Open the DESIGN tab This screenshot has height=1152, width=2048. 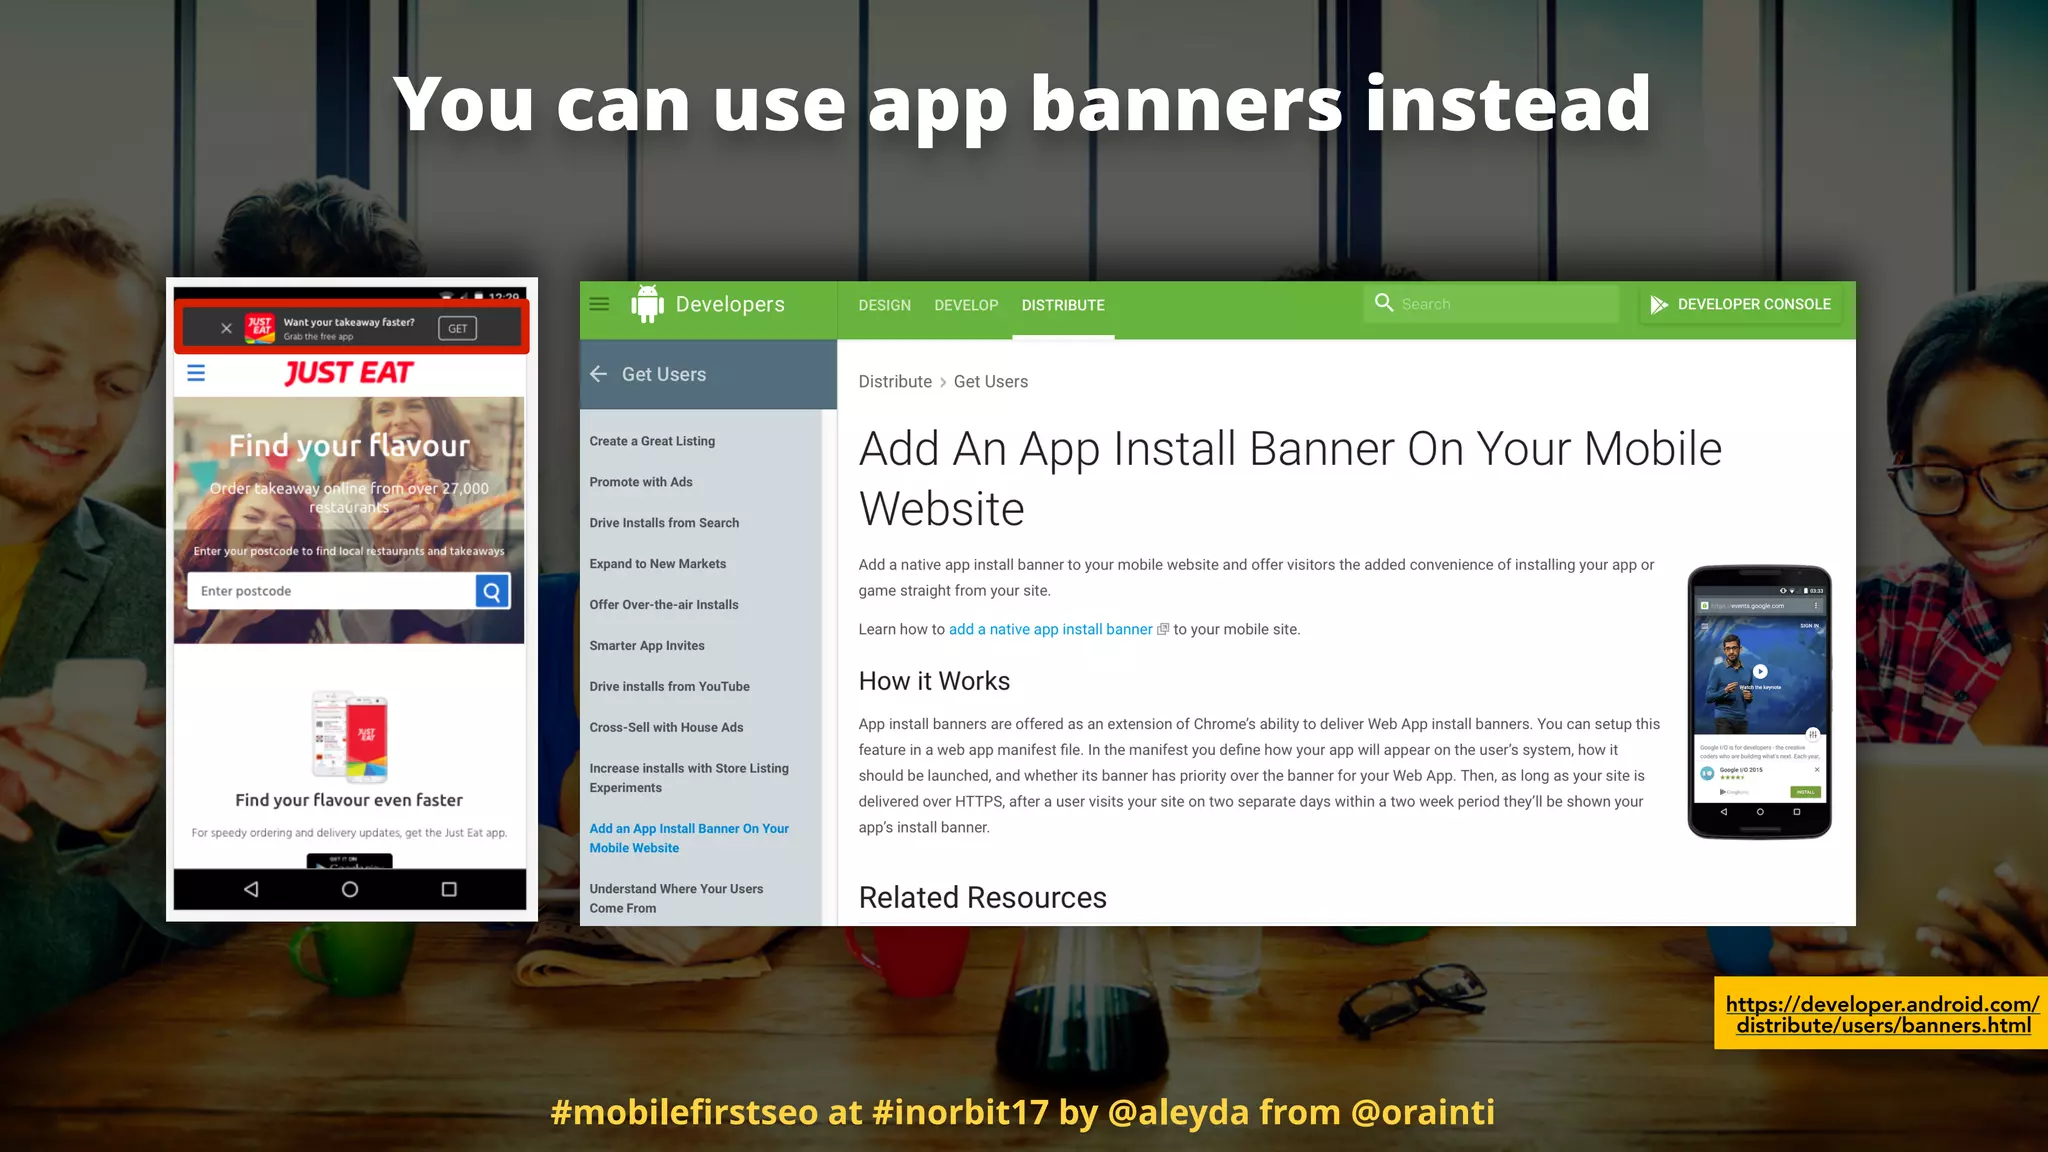tap(884, 305)
